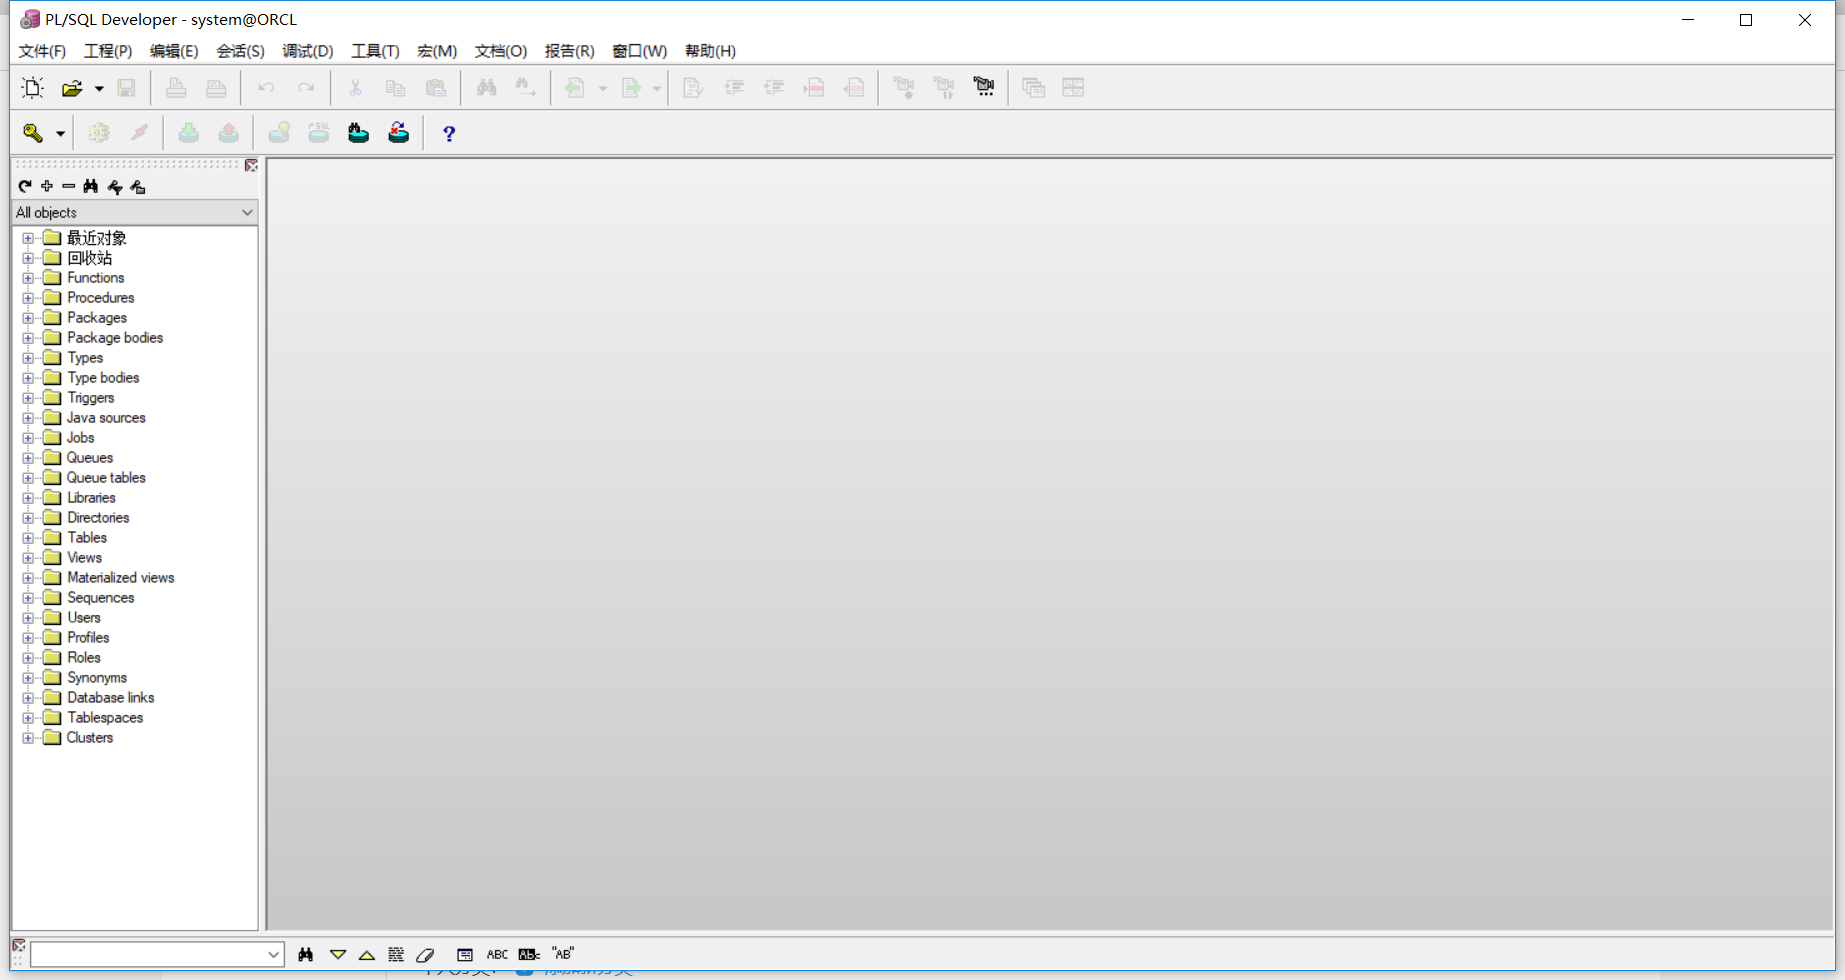Close the find bar panel

[18, 945]
